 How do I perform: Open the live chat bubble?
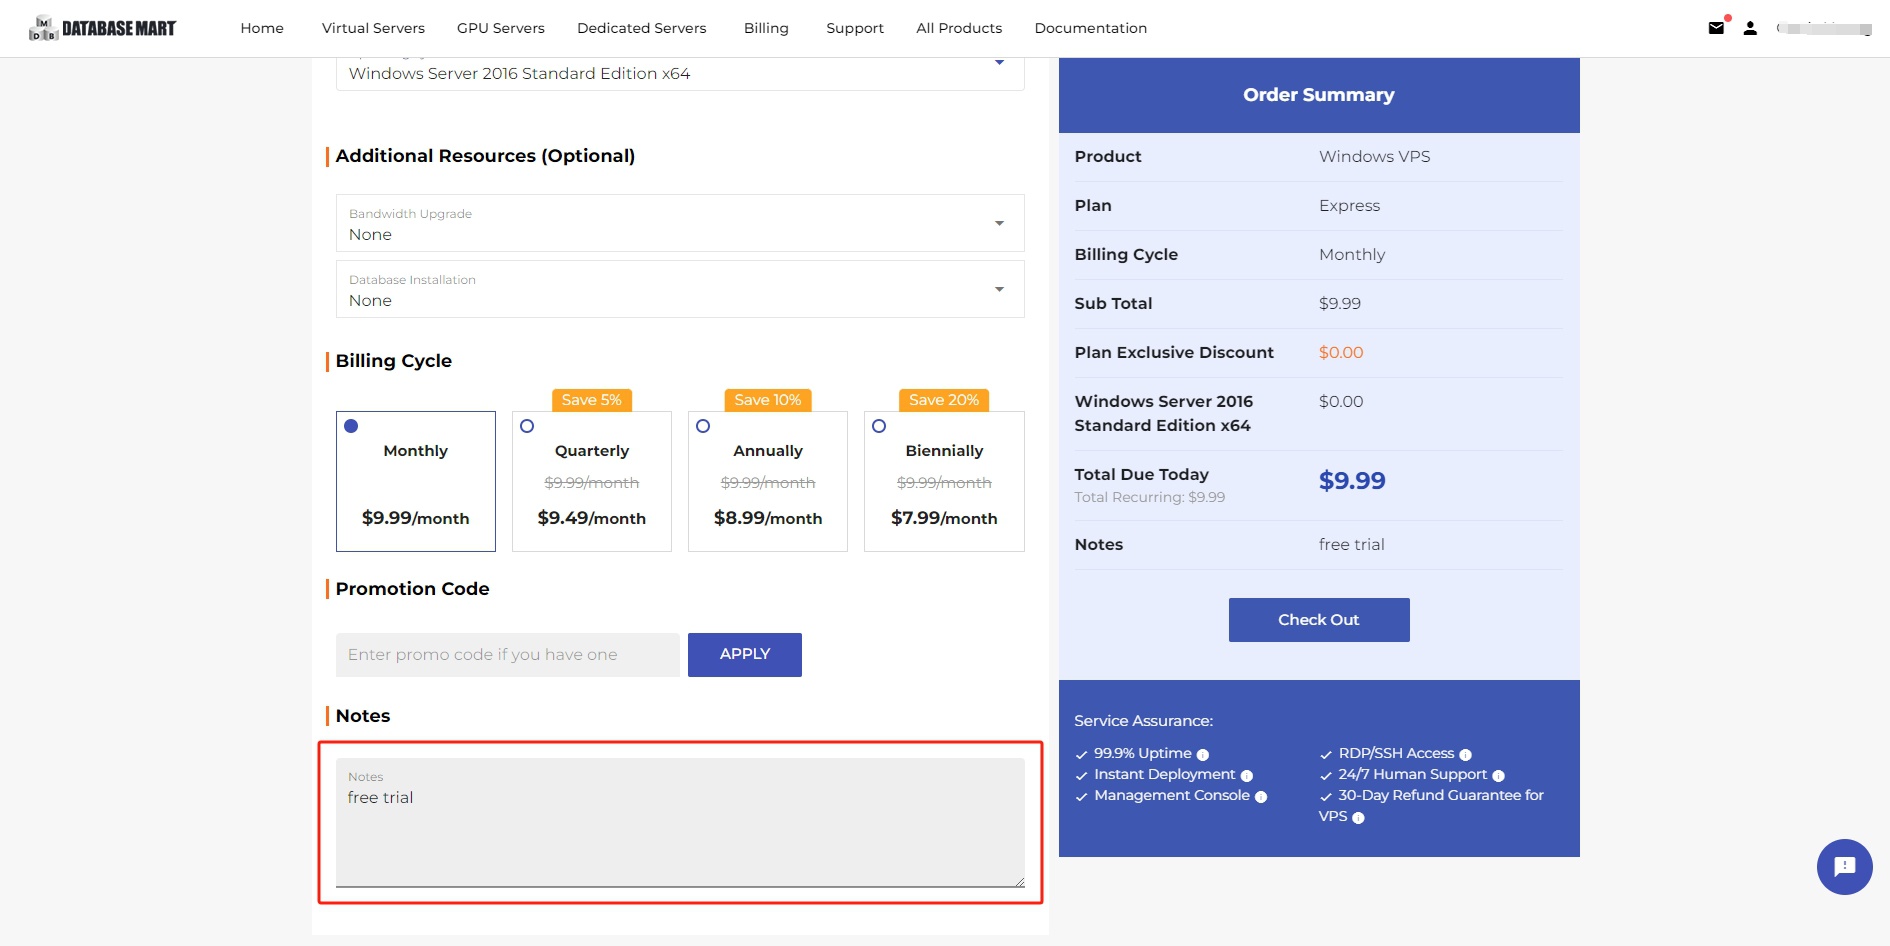point(1844,866)
